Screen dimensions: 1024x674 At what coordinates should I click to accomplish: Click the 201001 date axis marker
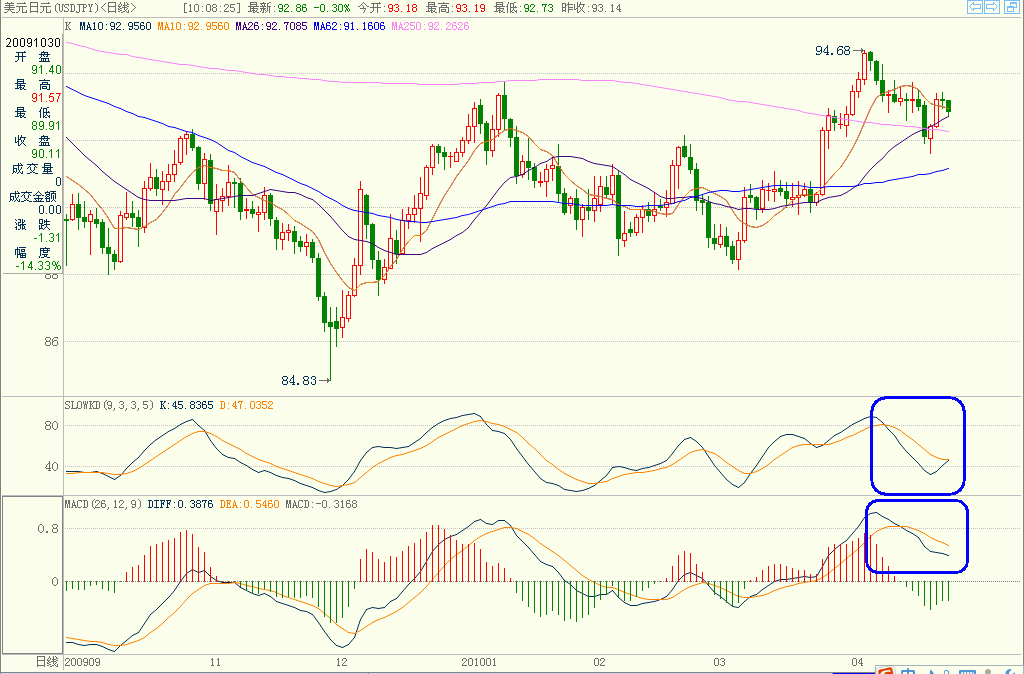(x=479, y=662)
